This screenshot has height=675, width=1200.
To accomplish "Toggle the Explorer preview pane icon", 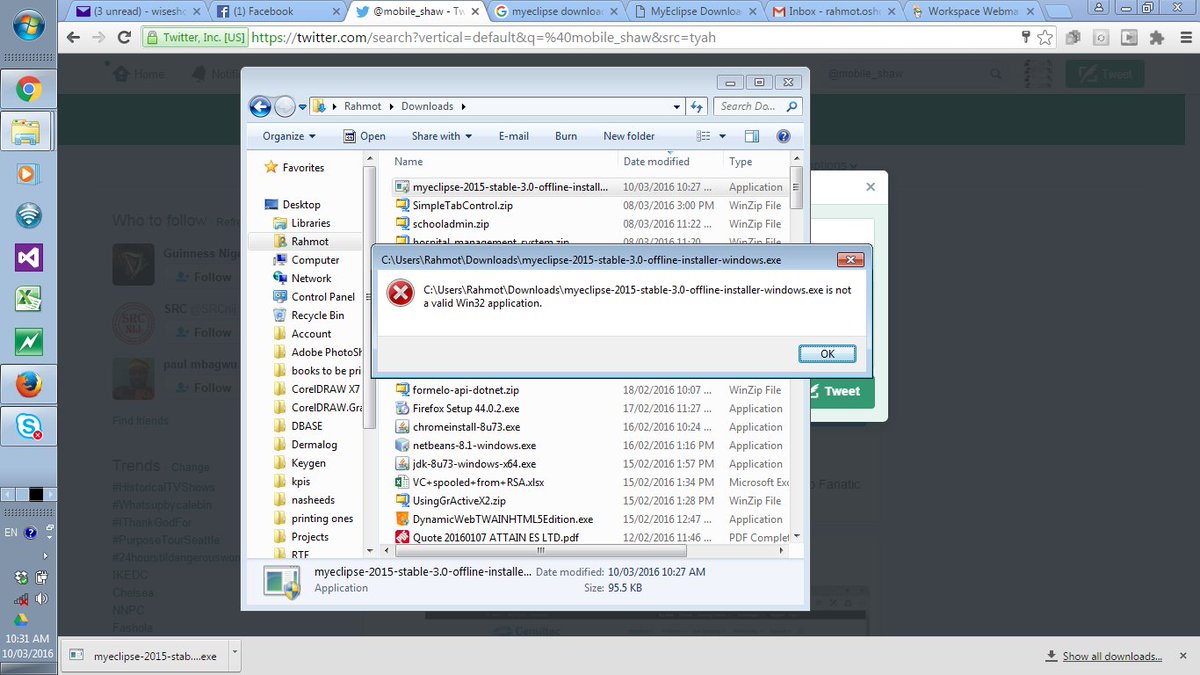I will [751, 136].
